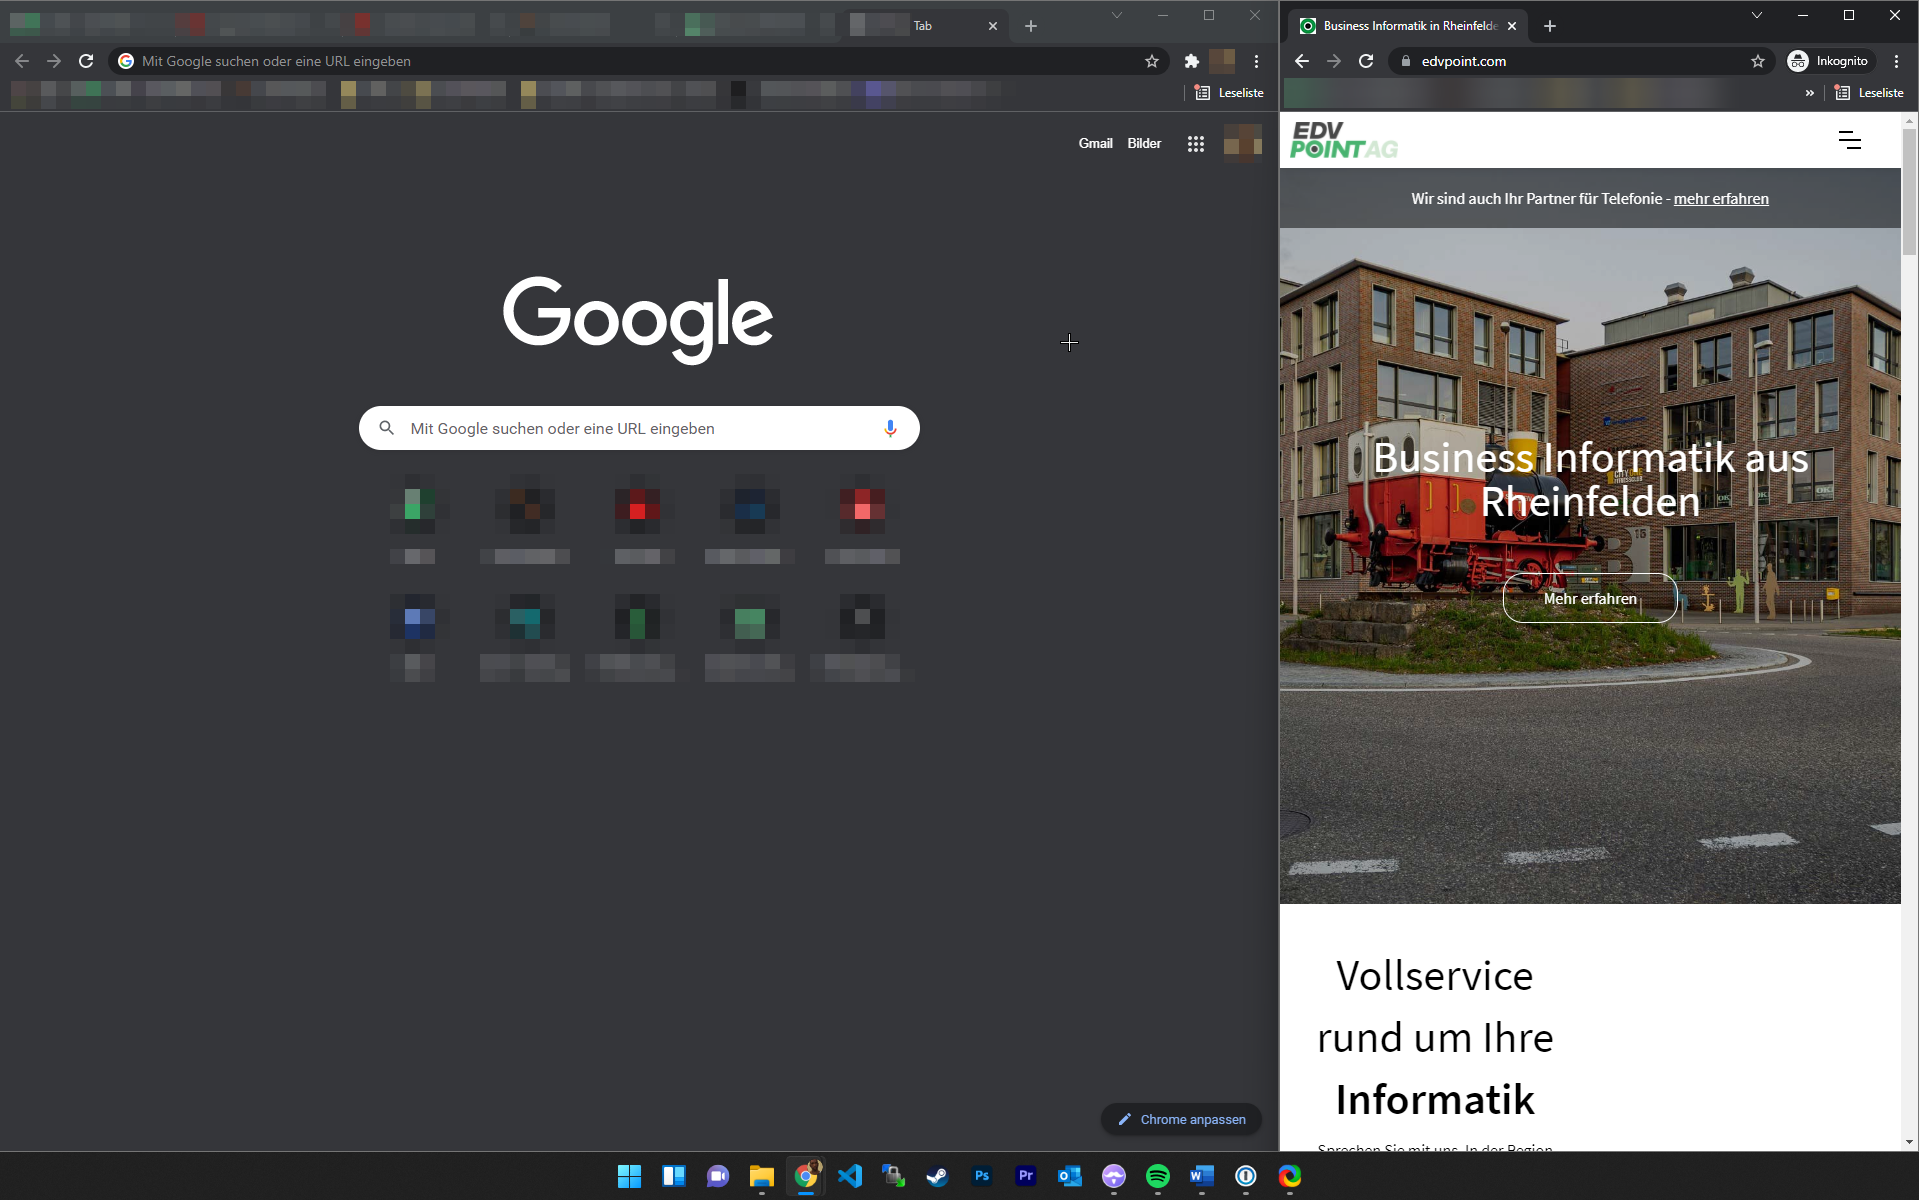Click the Chrome anpassen button

click(x=1181, y=1119)
